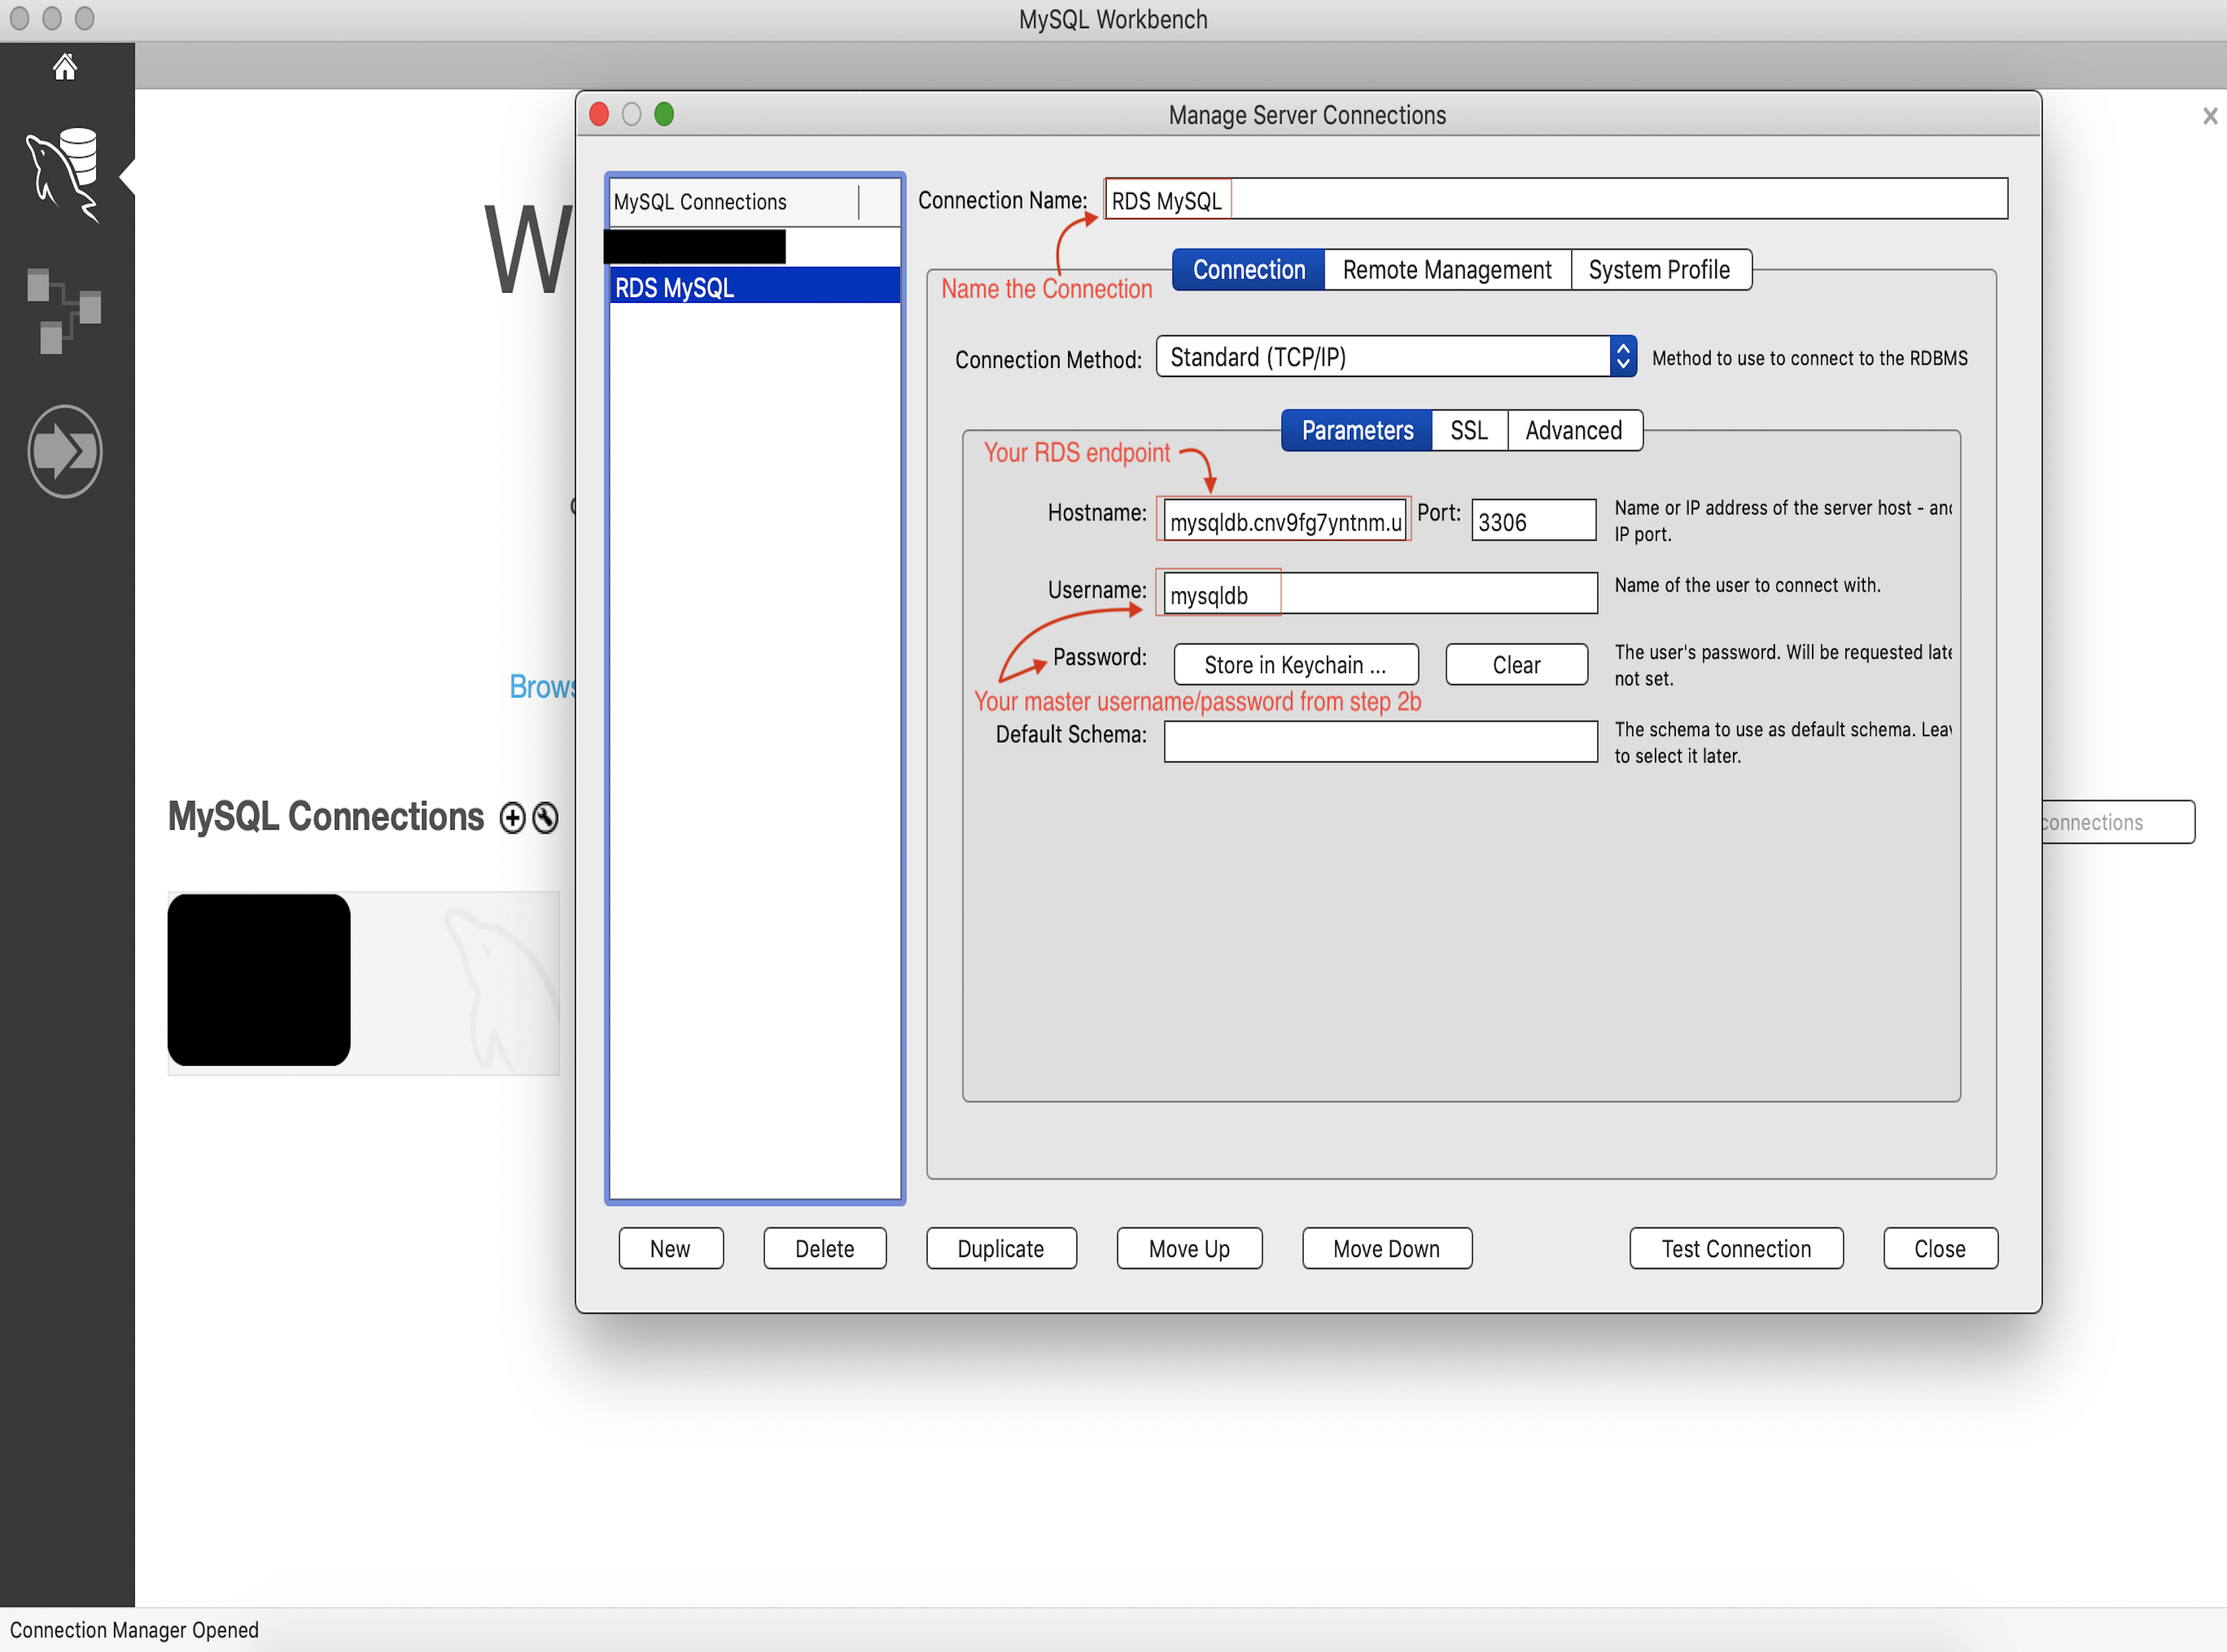2227x1652 pixels.
Task: Click the Hostname input field
Action: point(1285,521)
